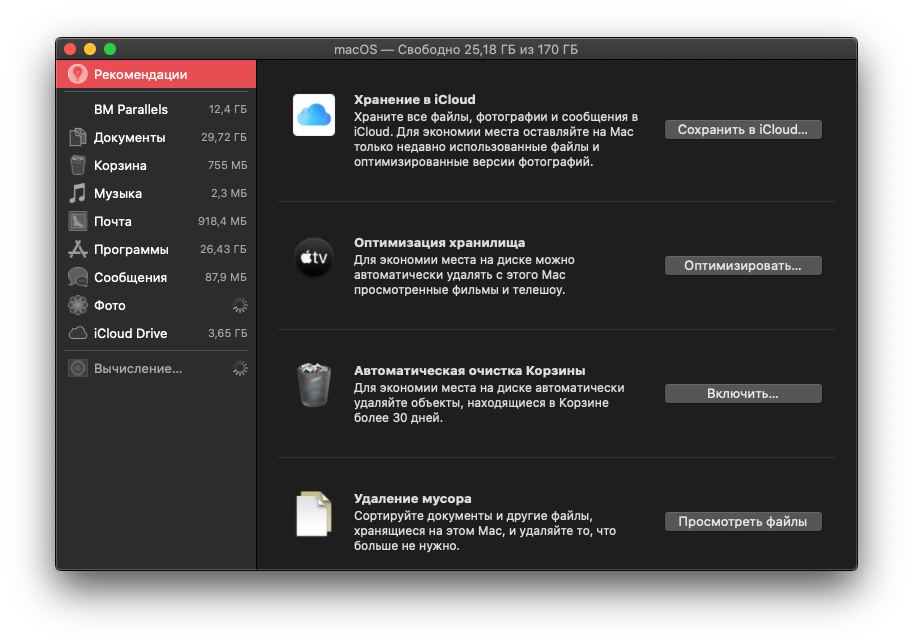Open the Документы category
The height and width of the screenshot is (644, 913).
pos(156,137)
